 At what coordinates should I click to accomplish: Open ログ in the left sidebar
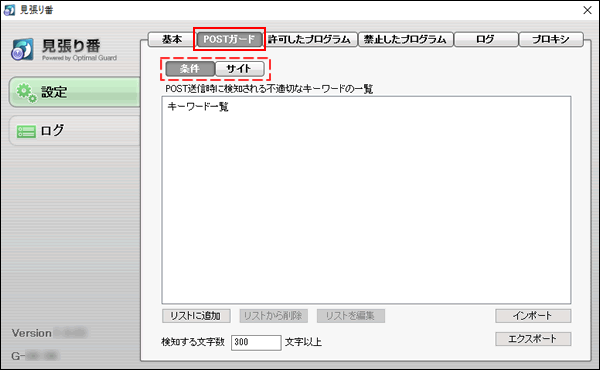75,130
